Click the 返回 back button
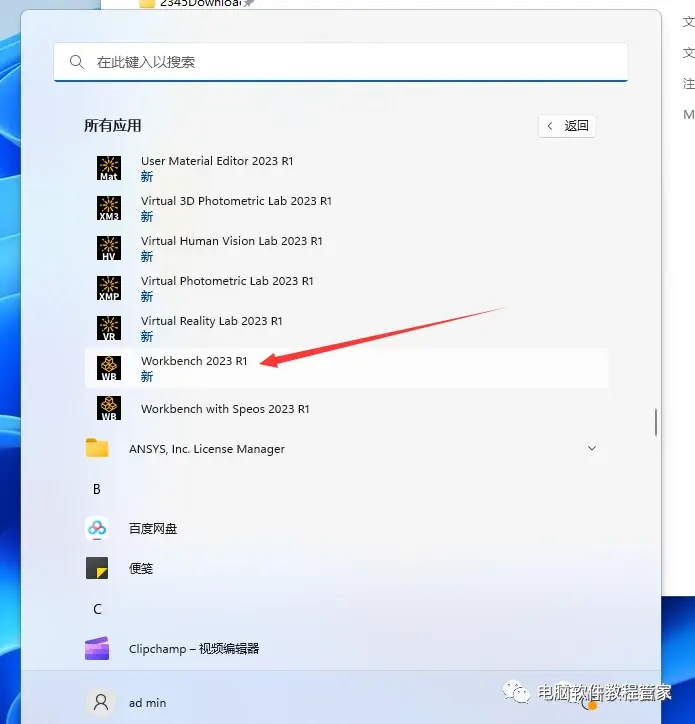The height and width of the screenshot is (724, 695). (x=567, y=126)
